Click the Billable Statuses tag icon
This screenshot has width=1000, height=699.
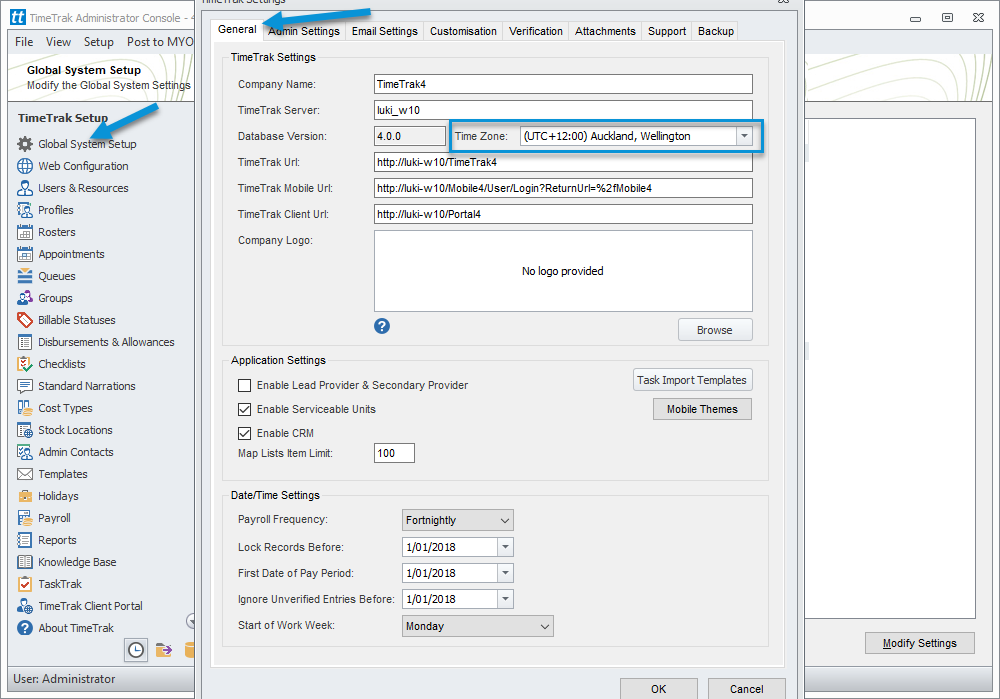click(25, 320)
